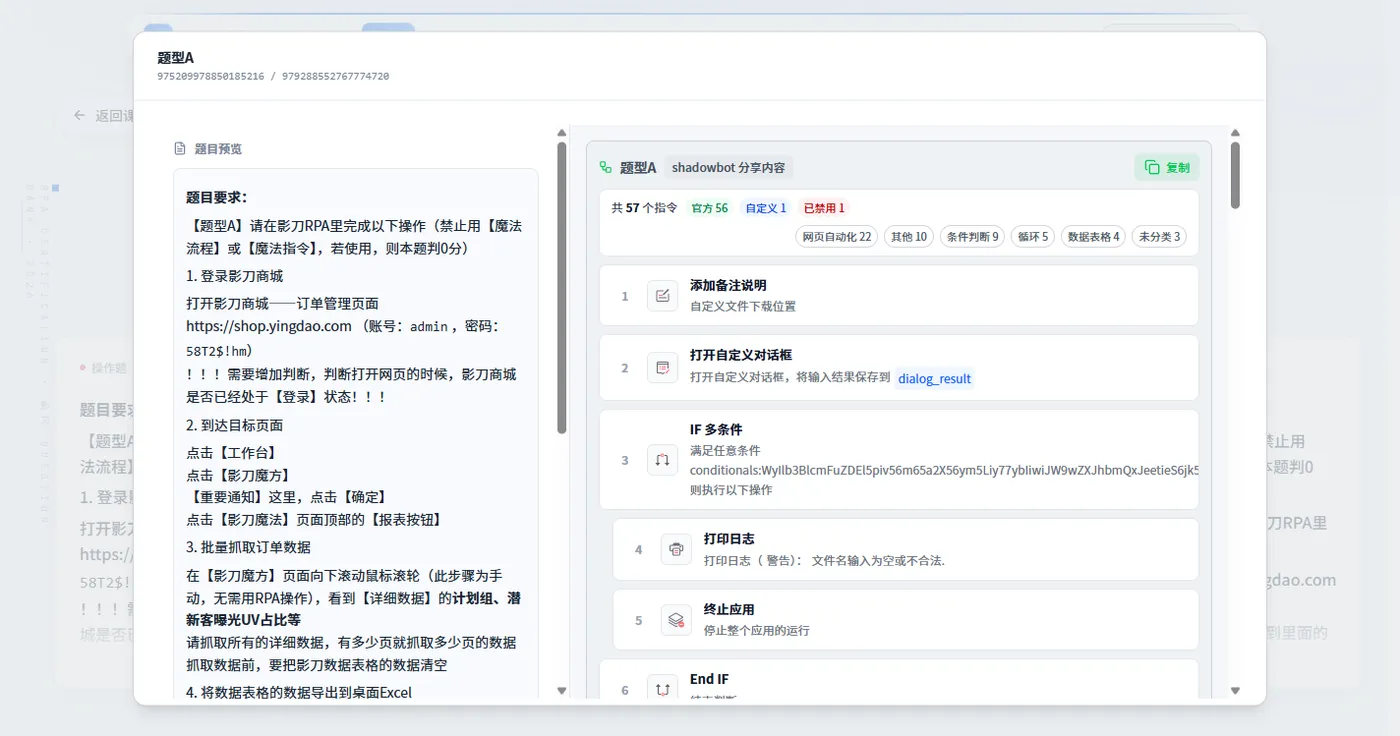Filter by 其他 10 category
The height and width of the screenshot is (736, 1400).
(x=909, y=237)
